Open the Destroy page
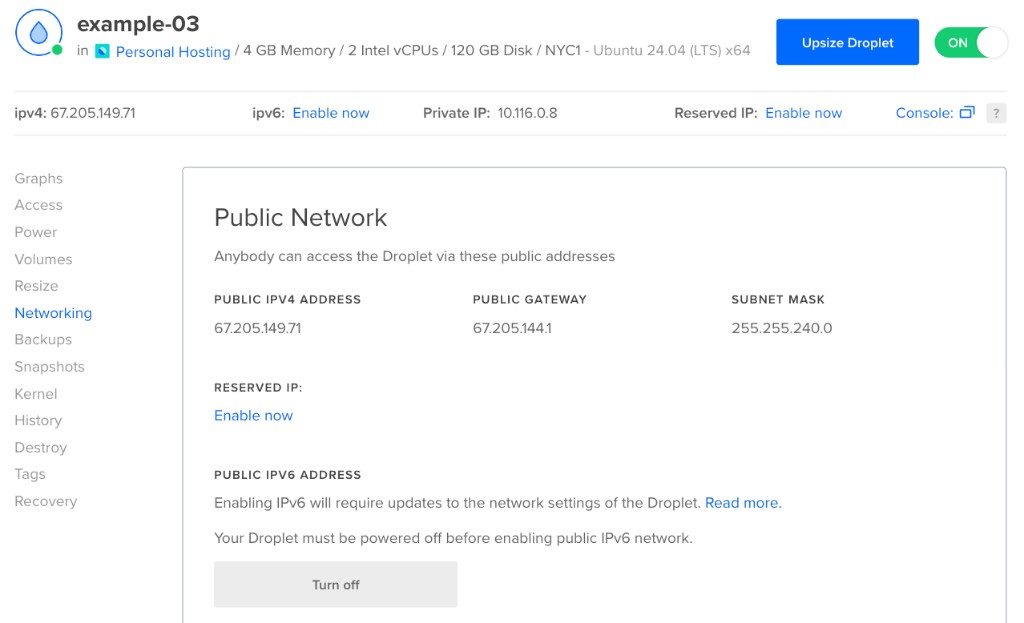Screen dimensions: 1024x623 click(41, 447)
